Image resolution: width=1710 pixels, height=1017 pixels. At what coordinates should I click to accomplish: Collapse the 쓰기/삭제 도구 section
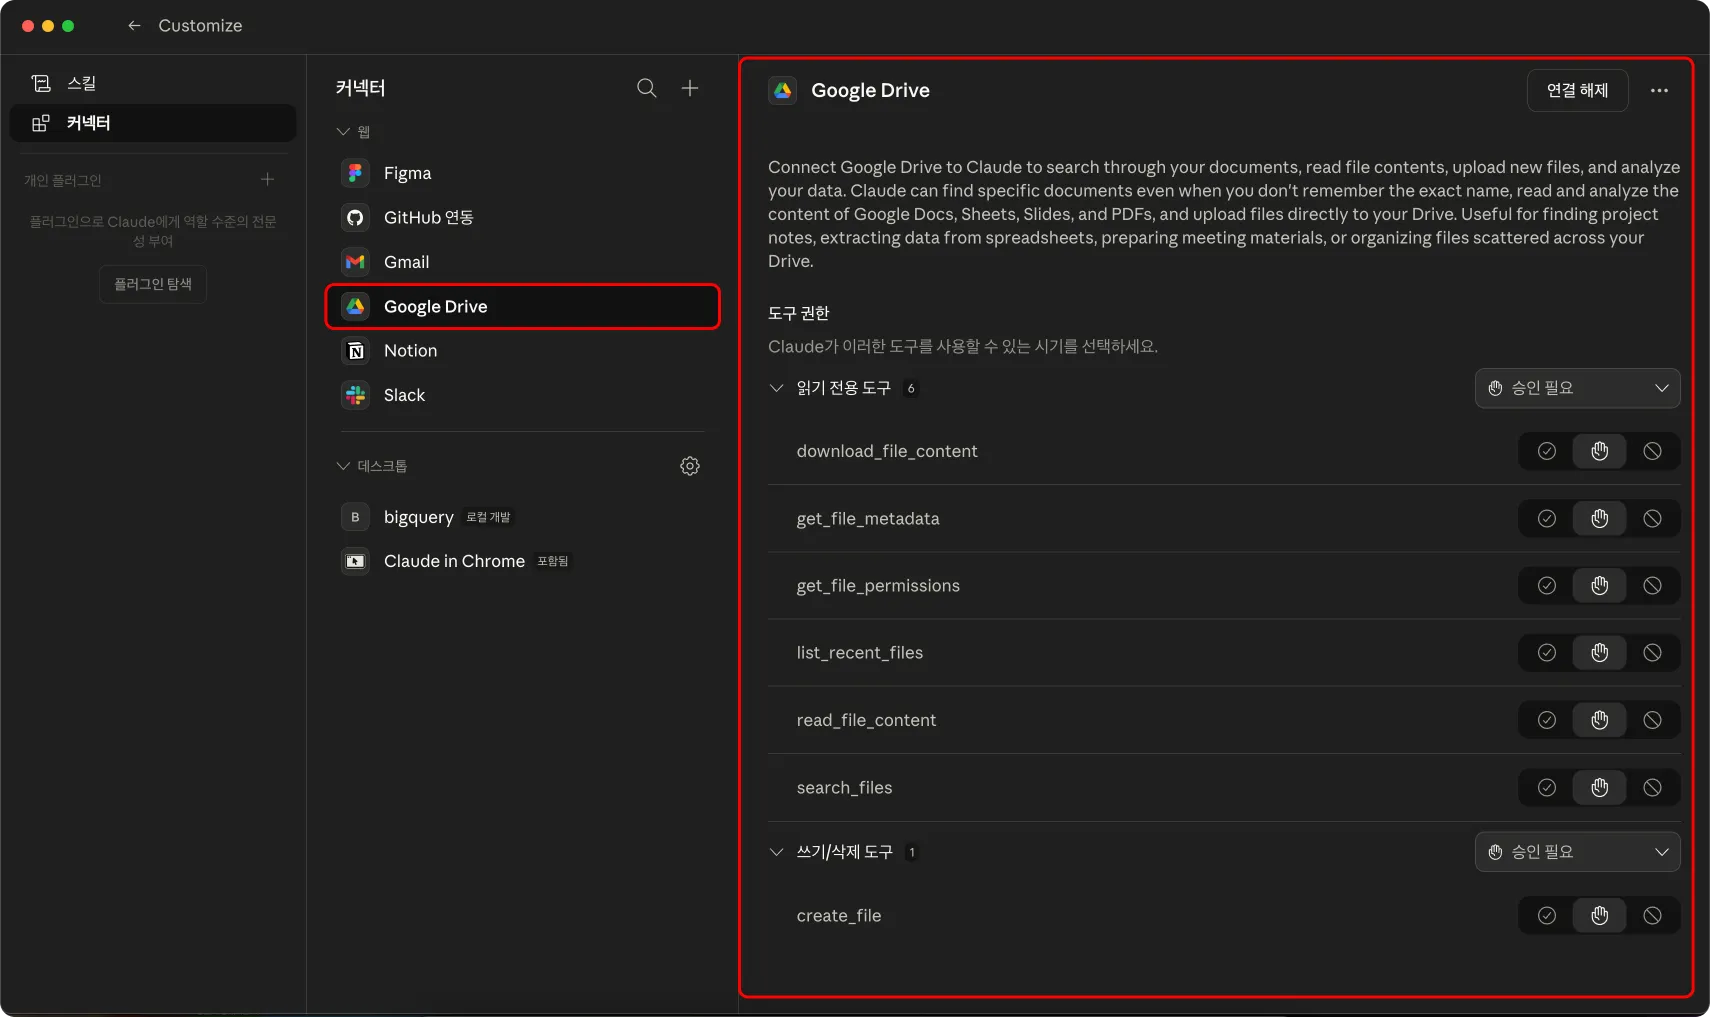click(x=776, y=852)
